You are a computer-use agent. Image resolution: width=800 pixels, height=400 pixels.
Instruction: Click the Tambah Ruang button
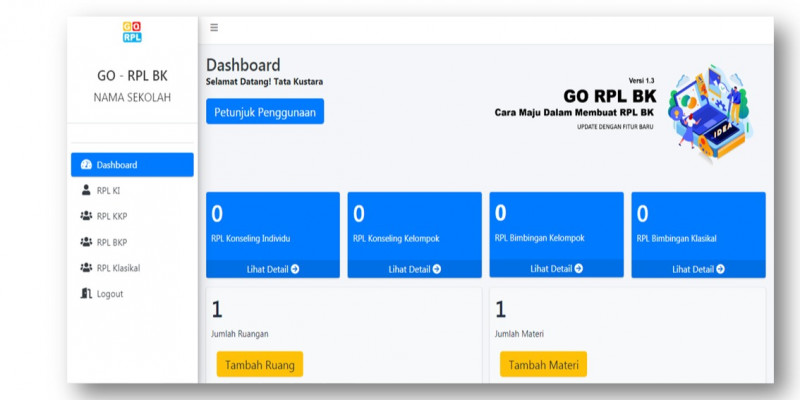260,364
